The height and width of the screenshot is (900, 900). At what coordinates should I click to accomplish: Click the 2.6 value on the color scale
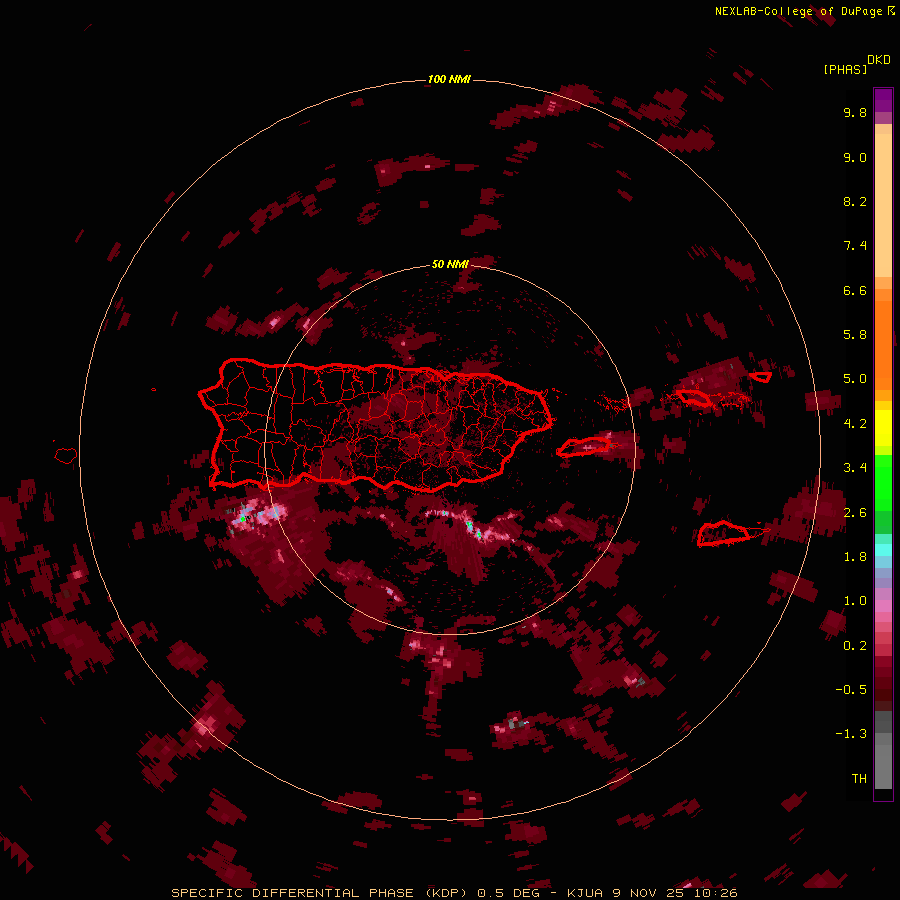click(855, 513)
